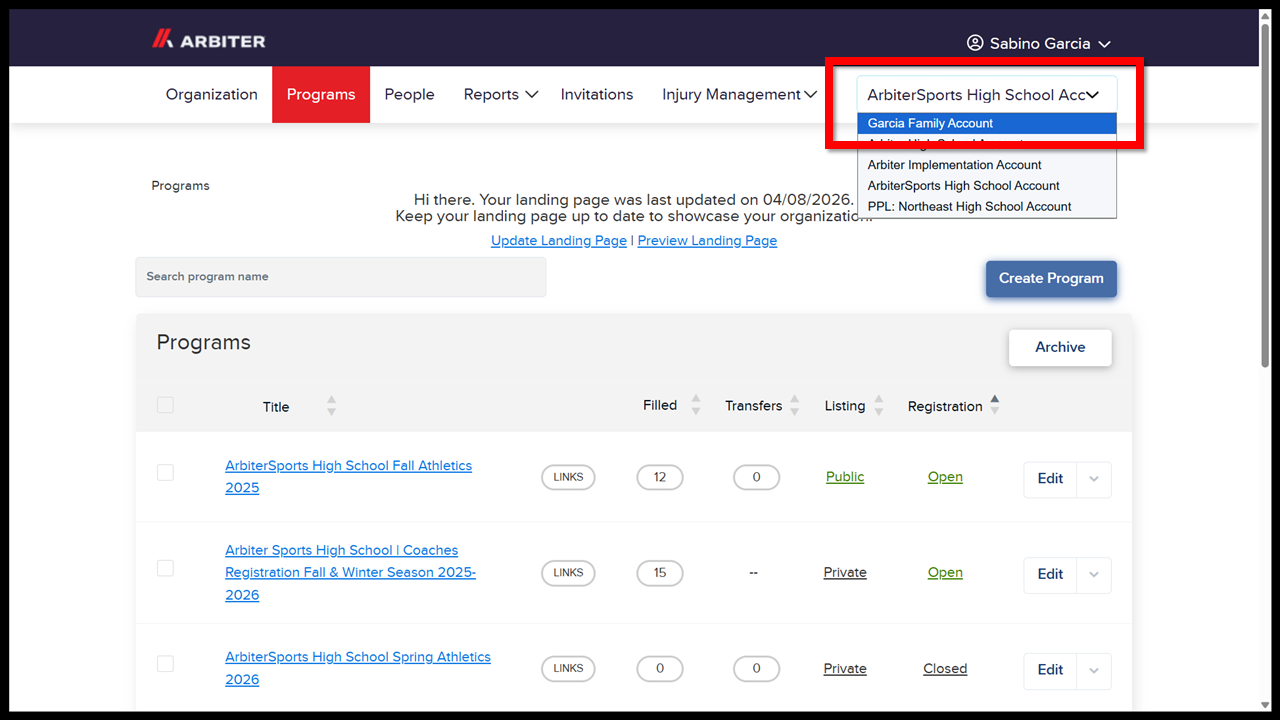Viewport: 1280px width, 720px height.
Task: Sort programs using the Filled column arrows
Action: (696, 405)
